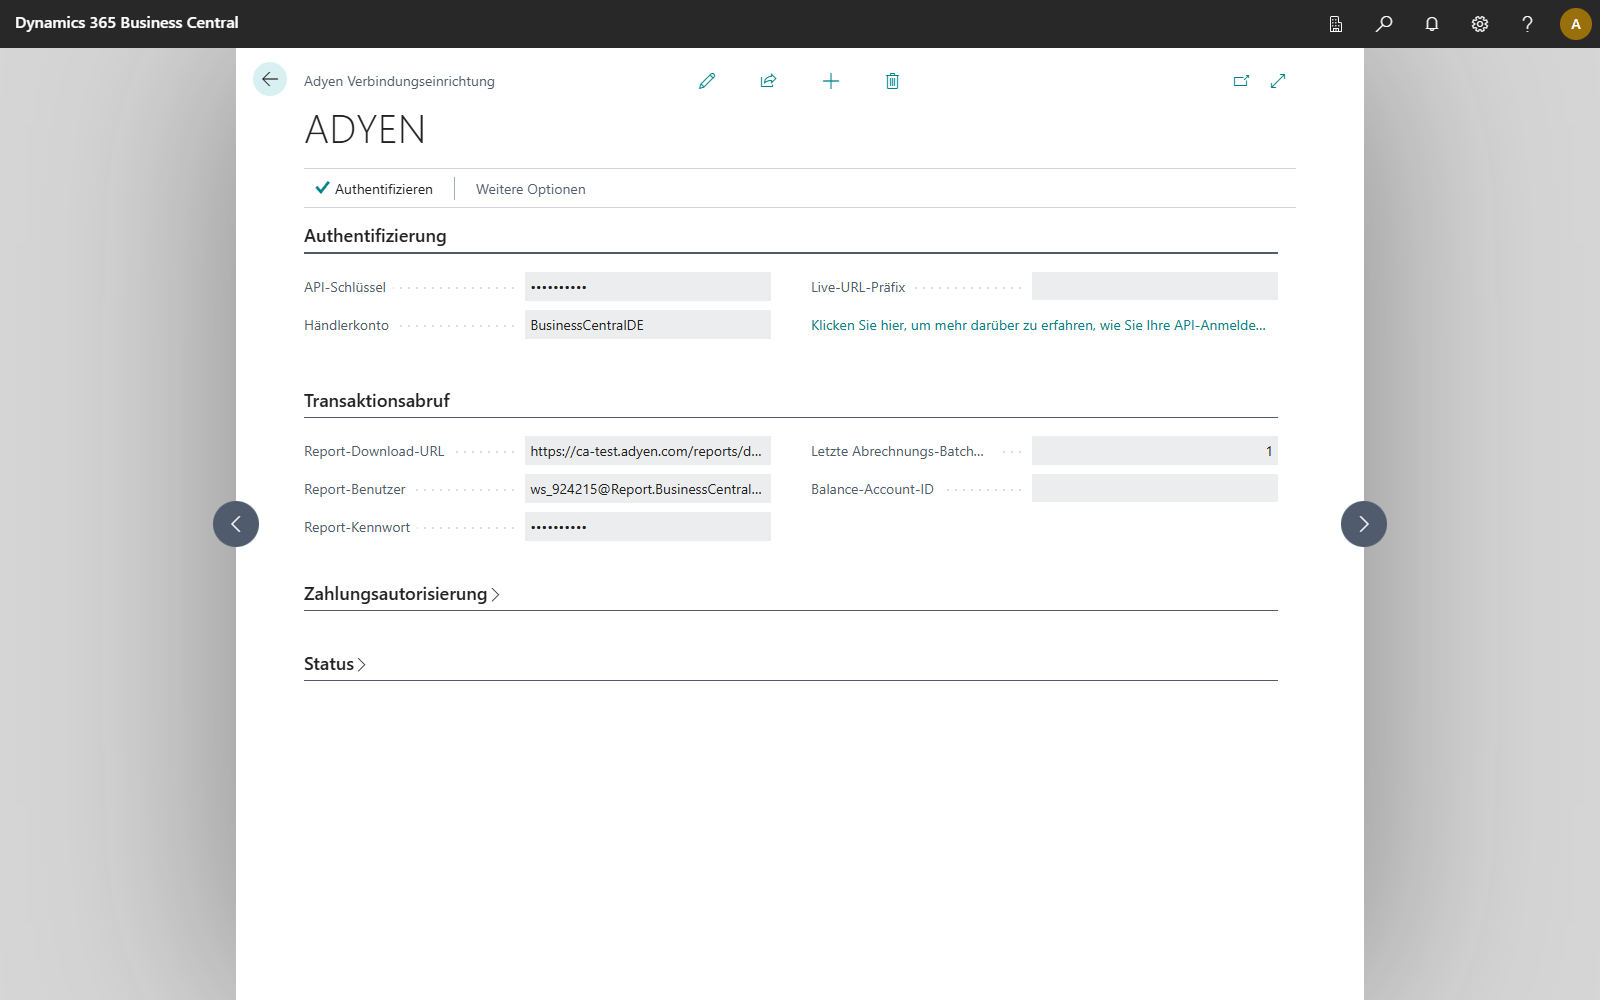
Task: Open the settings gear icon
Action: click(x=1480, y=24)
